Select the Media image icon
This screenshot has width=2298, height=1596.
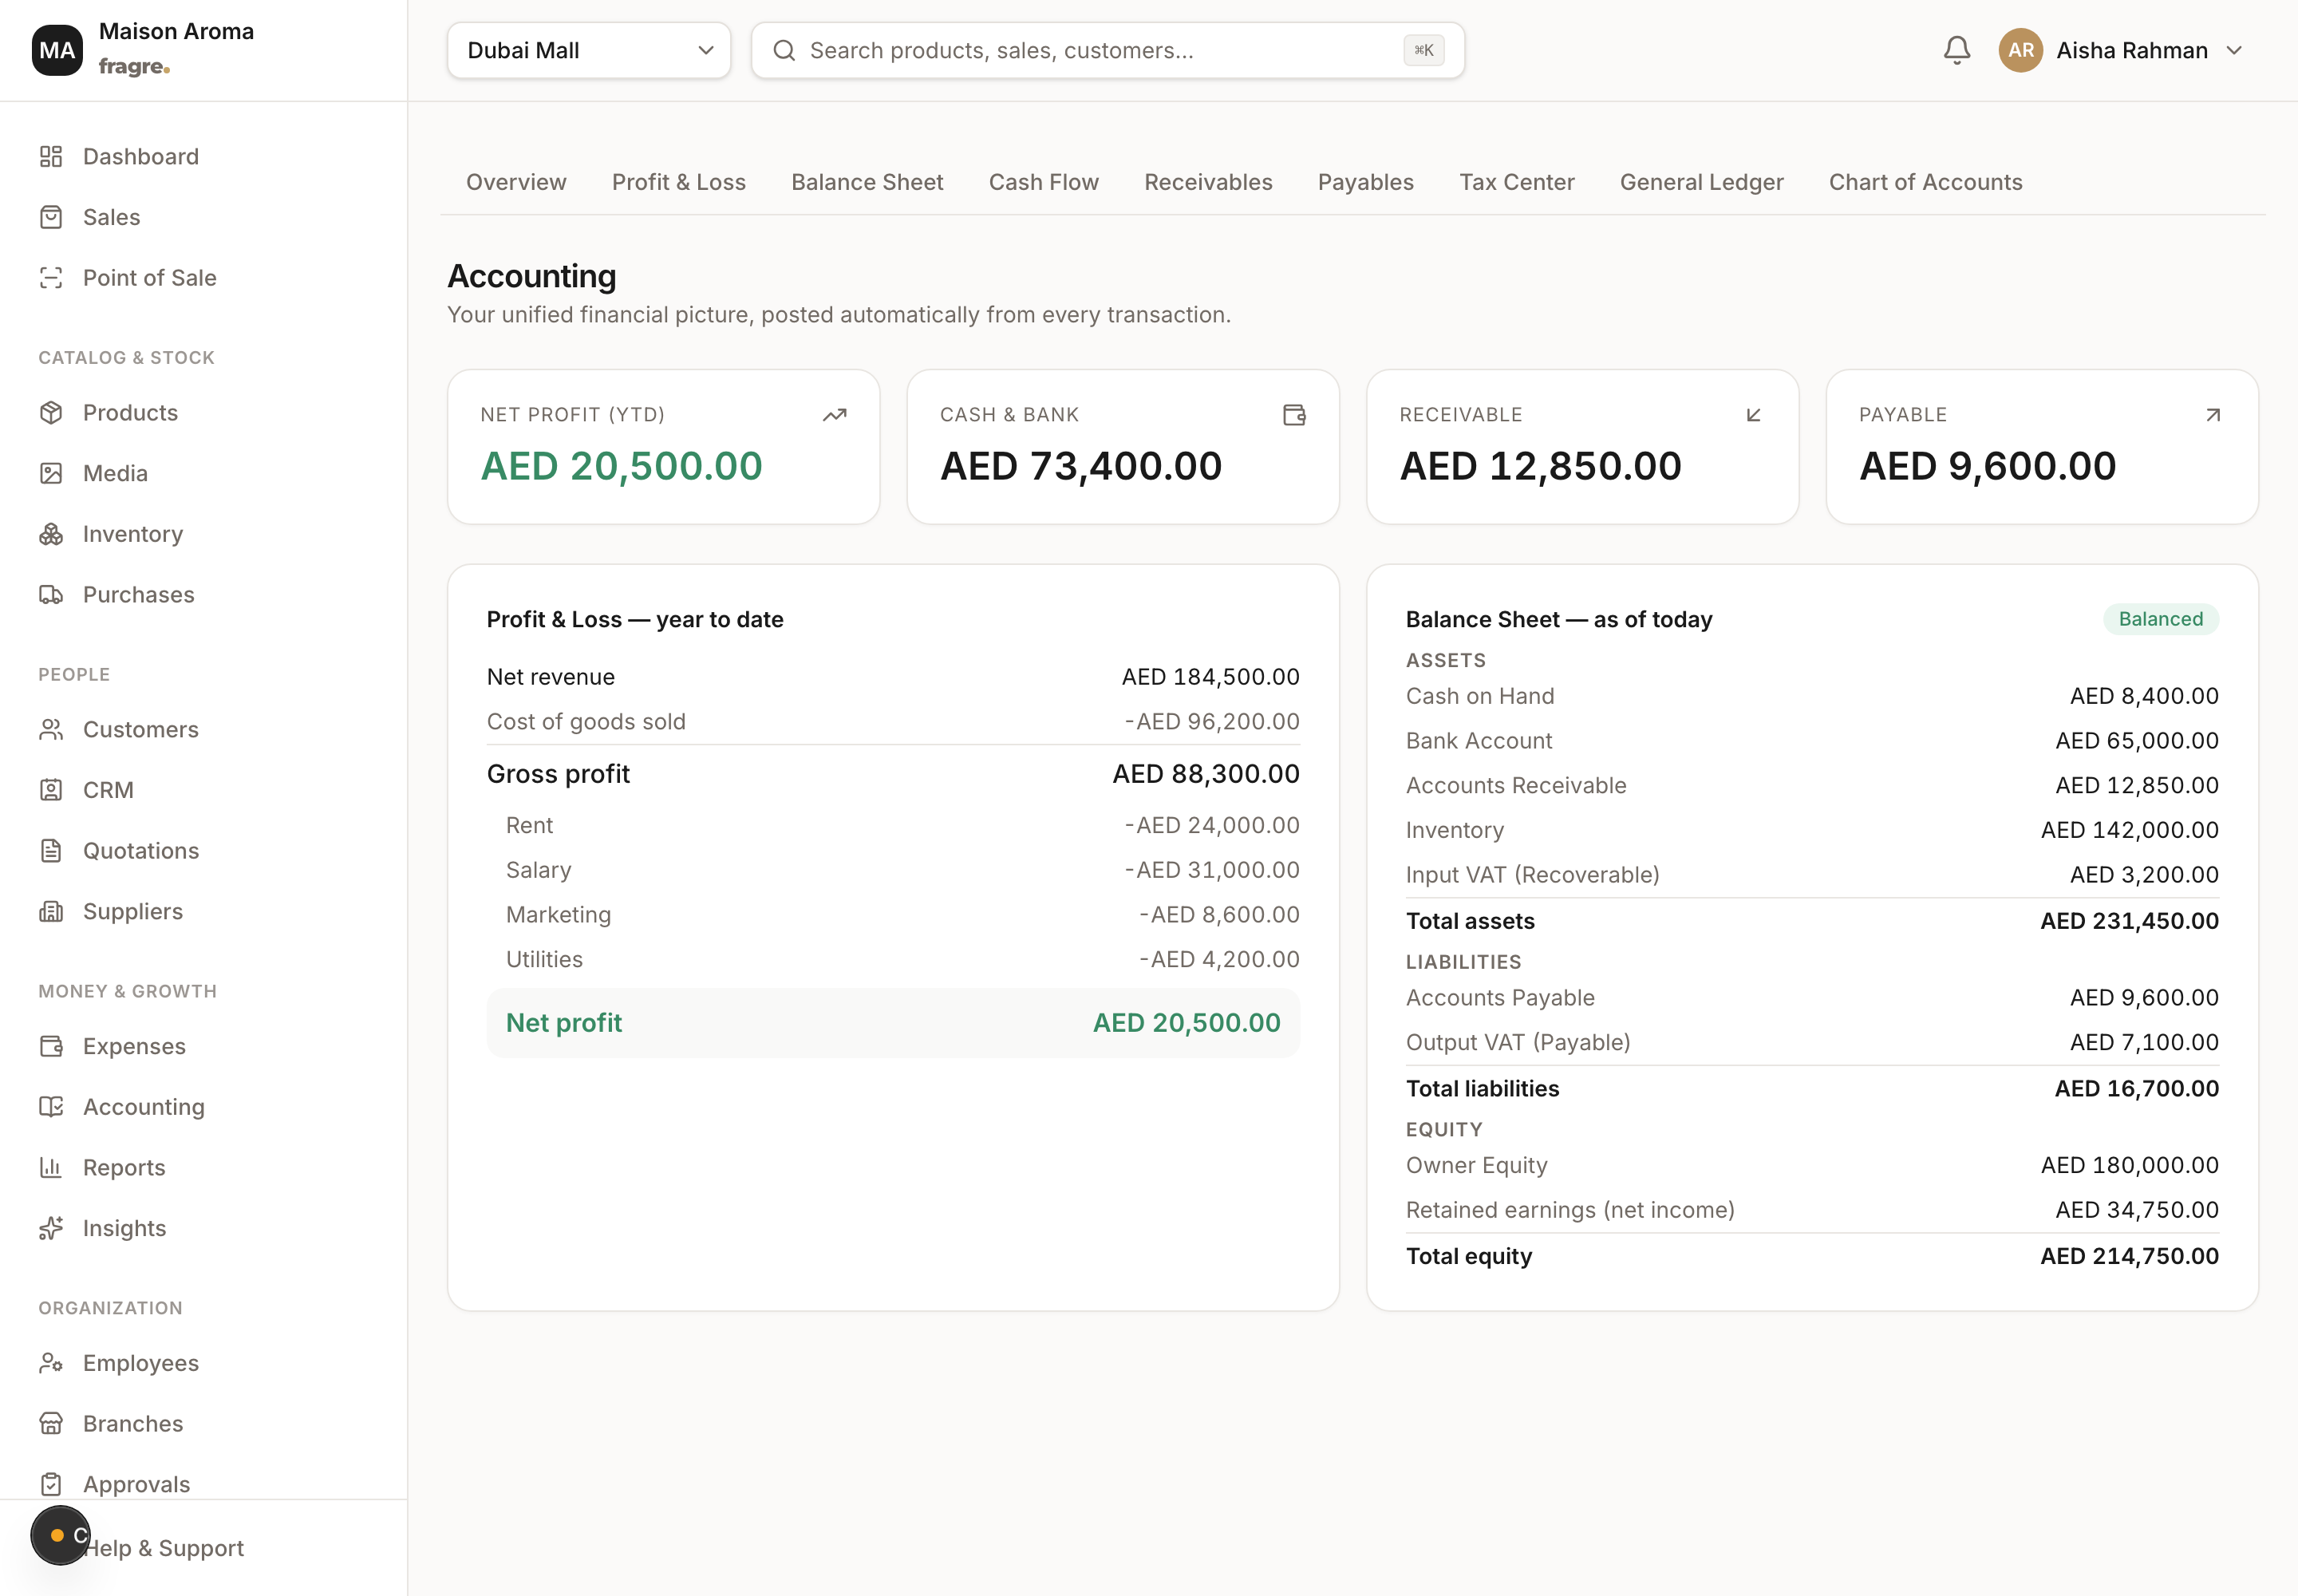click(x=51, y=473)
